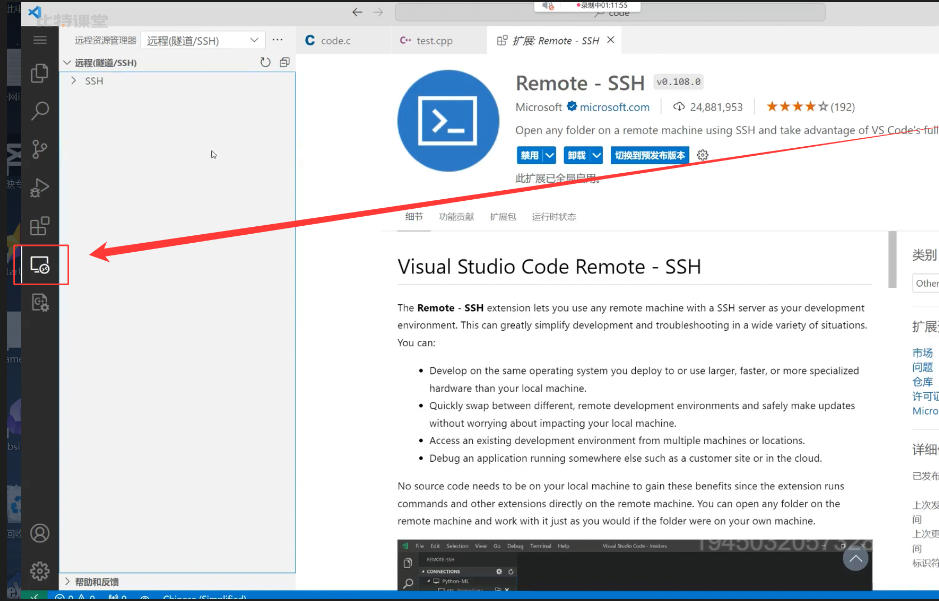Go forward with the right arrow

pyautogui.click(x=378, y=12)
